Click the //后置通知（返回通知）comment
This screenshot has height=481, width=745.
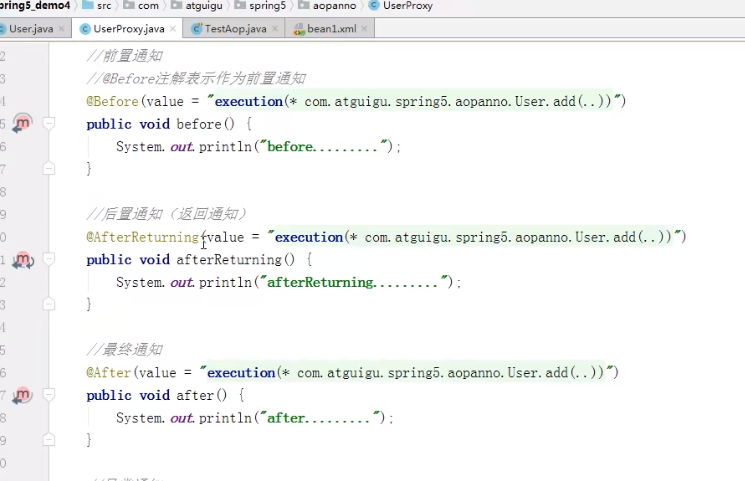[x=166, y=214]
